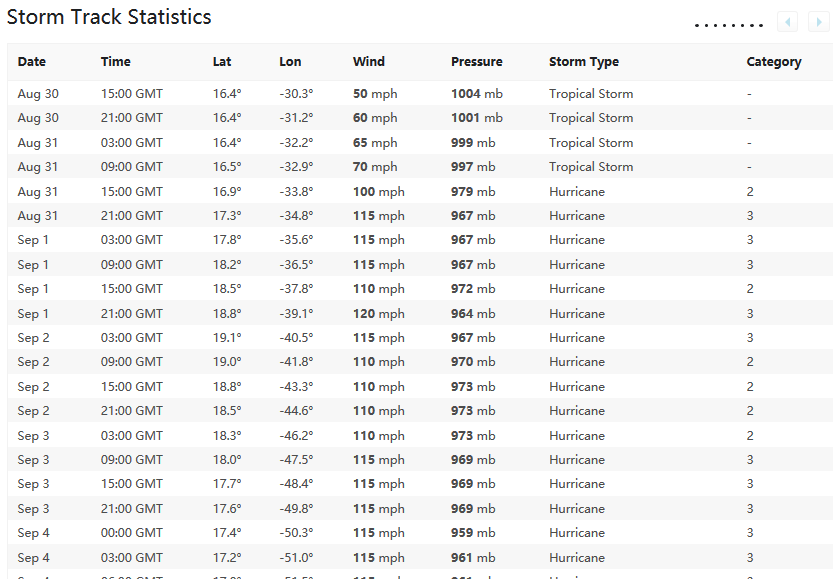Click latitude 19.1° cell
Image resolution: width=833 pixels, height=579 pixels.
click(227, 338)
